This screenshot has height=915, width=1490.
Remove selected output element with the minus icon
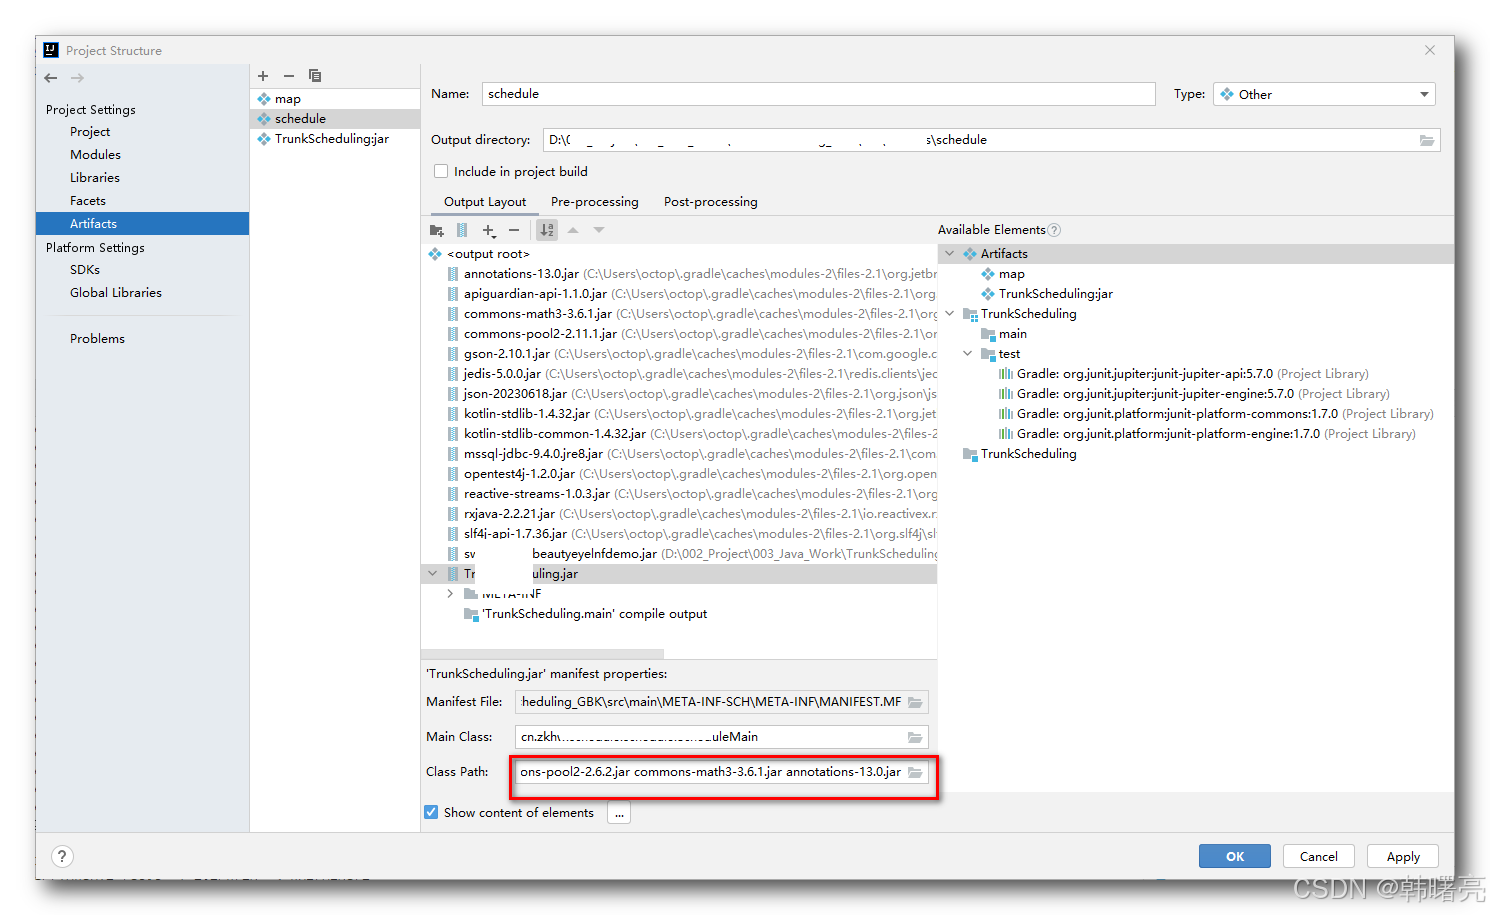pos(514,230)
